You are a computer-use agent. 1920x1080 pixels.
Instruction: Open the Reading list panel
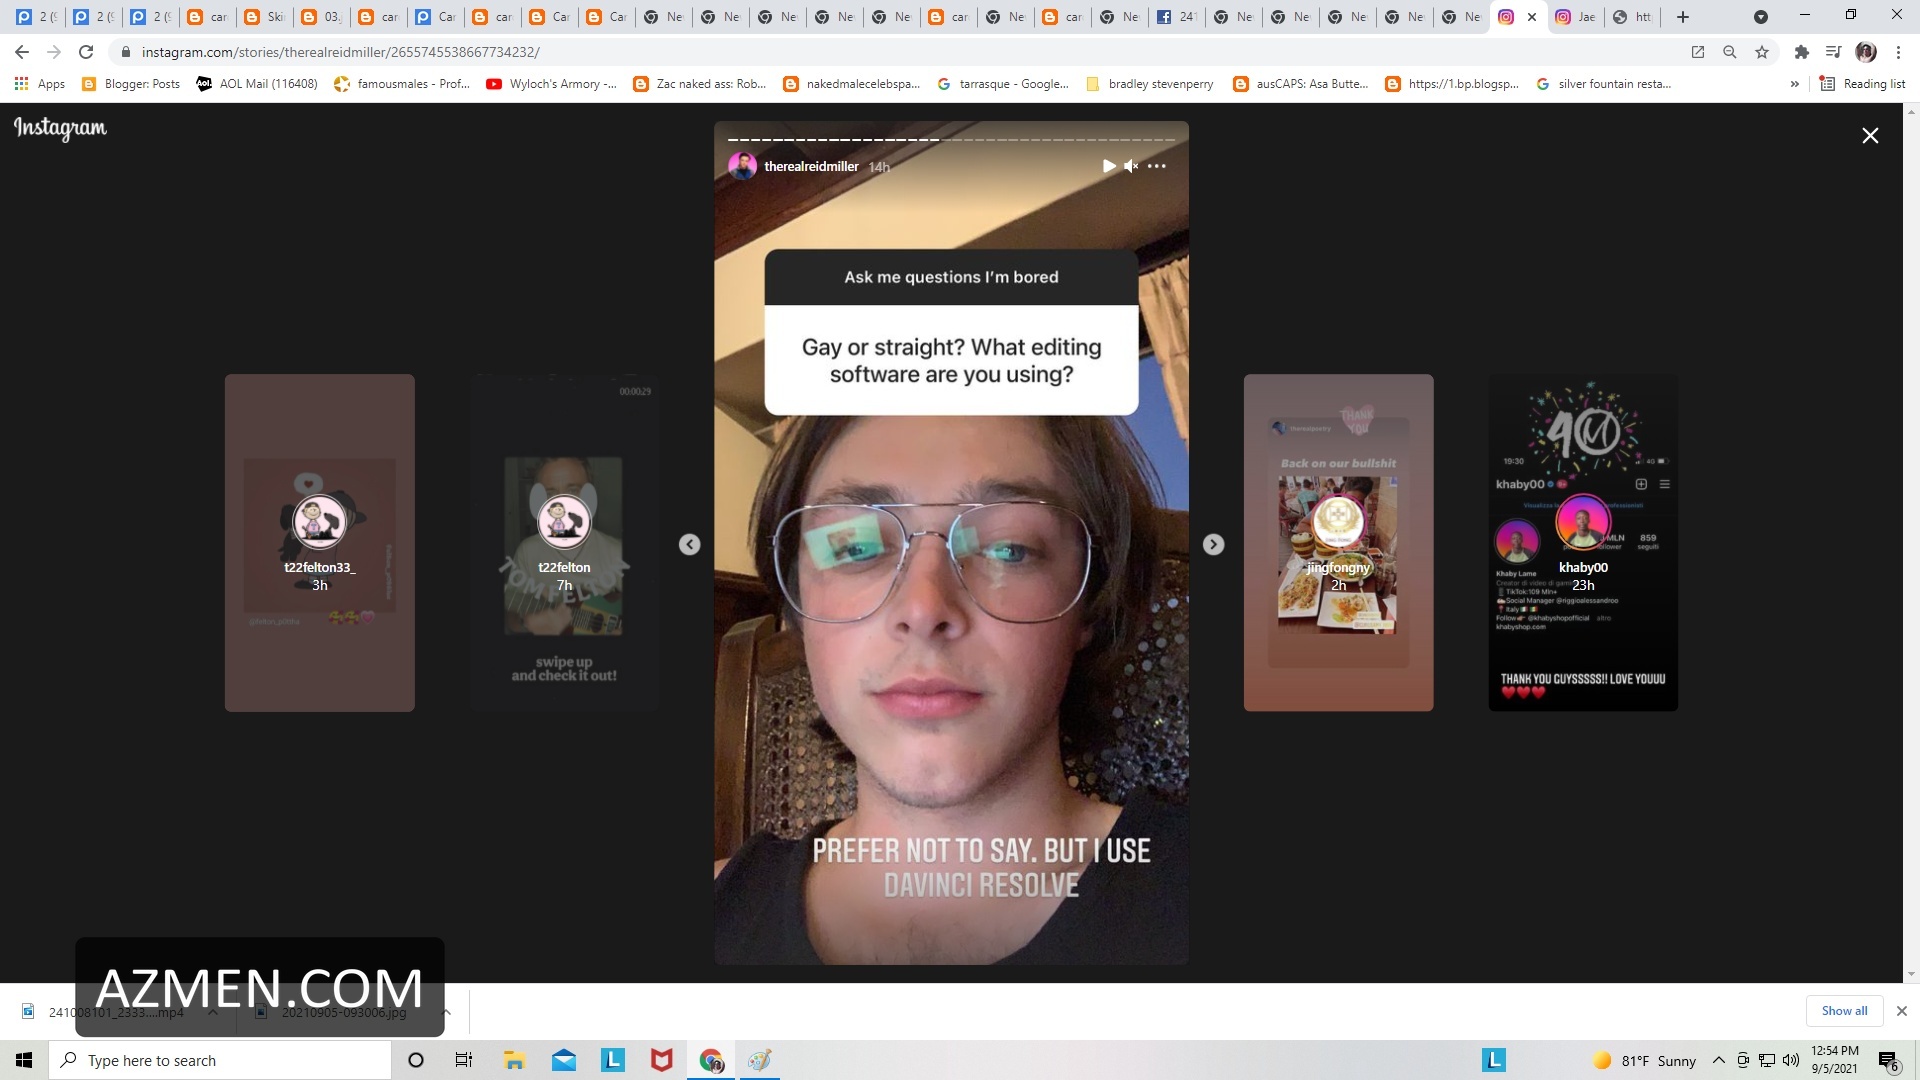1863,84
